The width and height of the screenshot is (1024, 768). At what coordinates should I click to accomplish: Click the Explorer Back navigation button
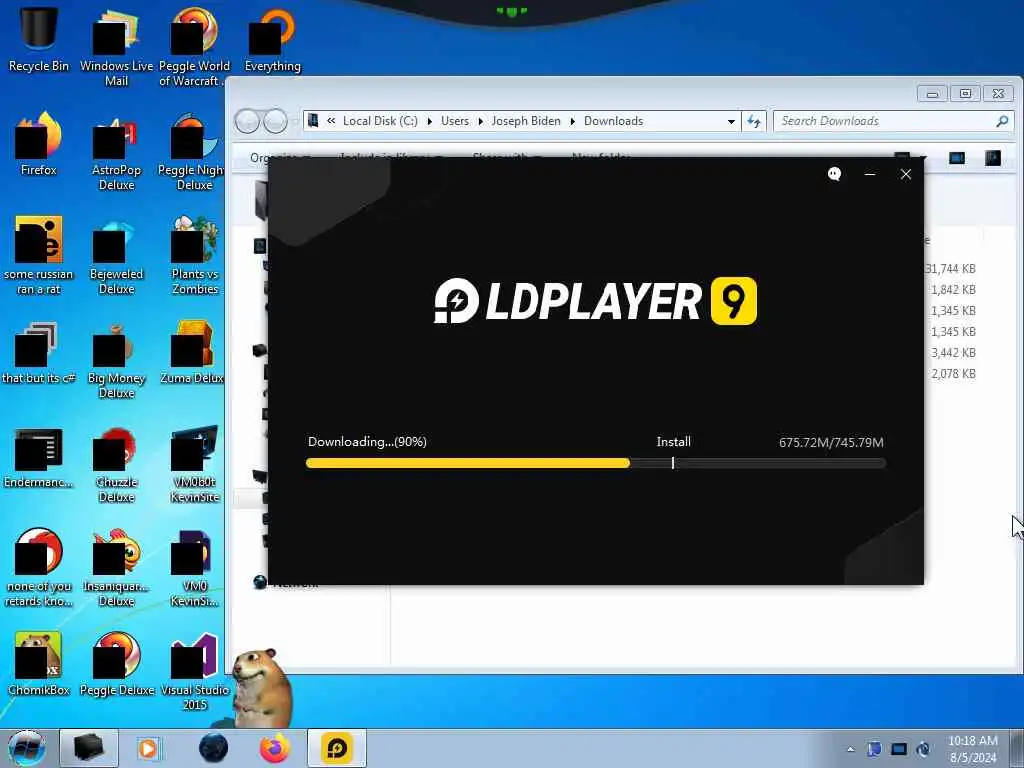click(x=248, y=121)
